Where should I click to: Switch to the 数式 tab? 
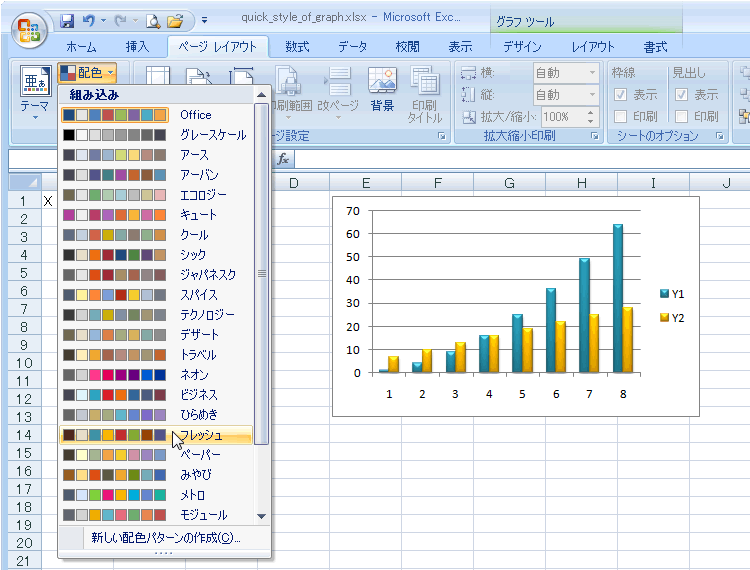pyautogui.click(x=297, y=47)
